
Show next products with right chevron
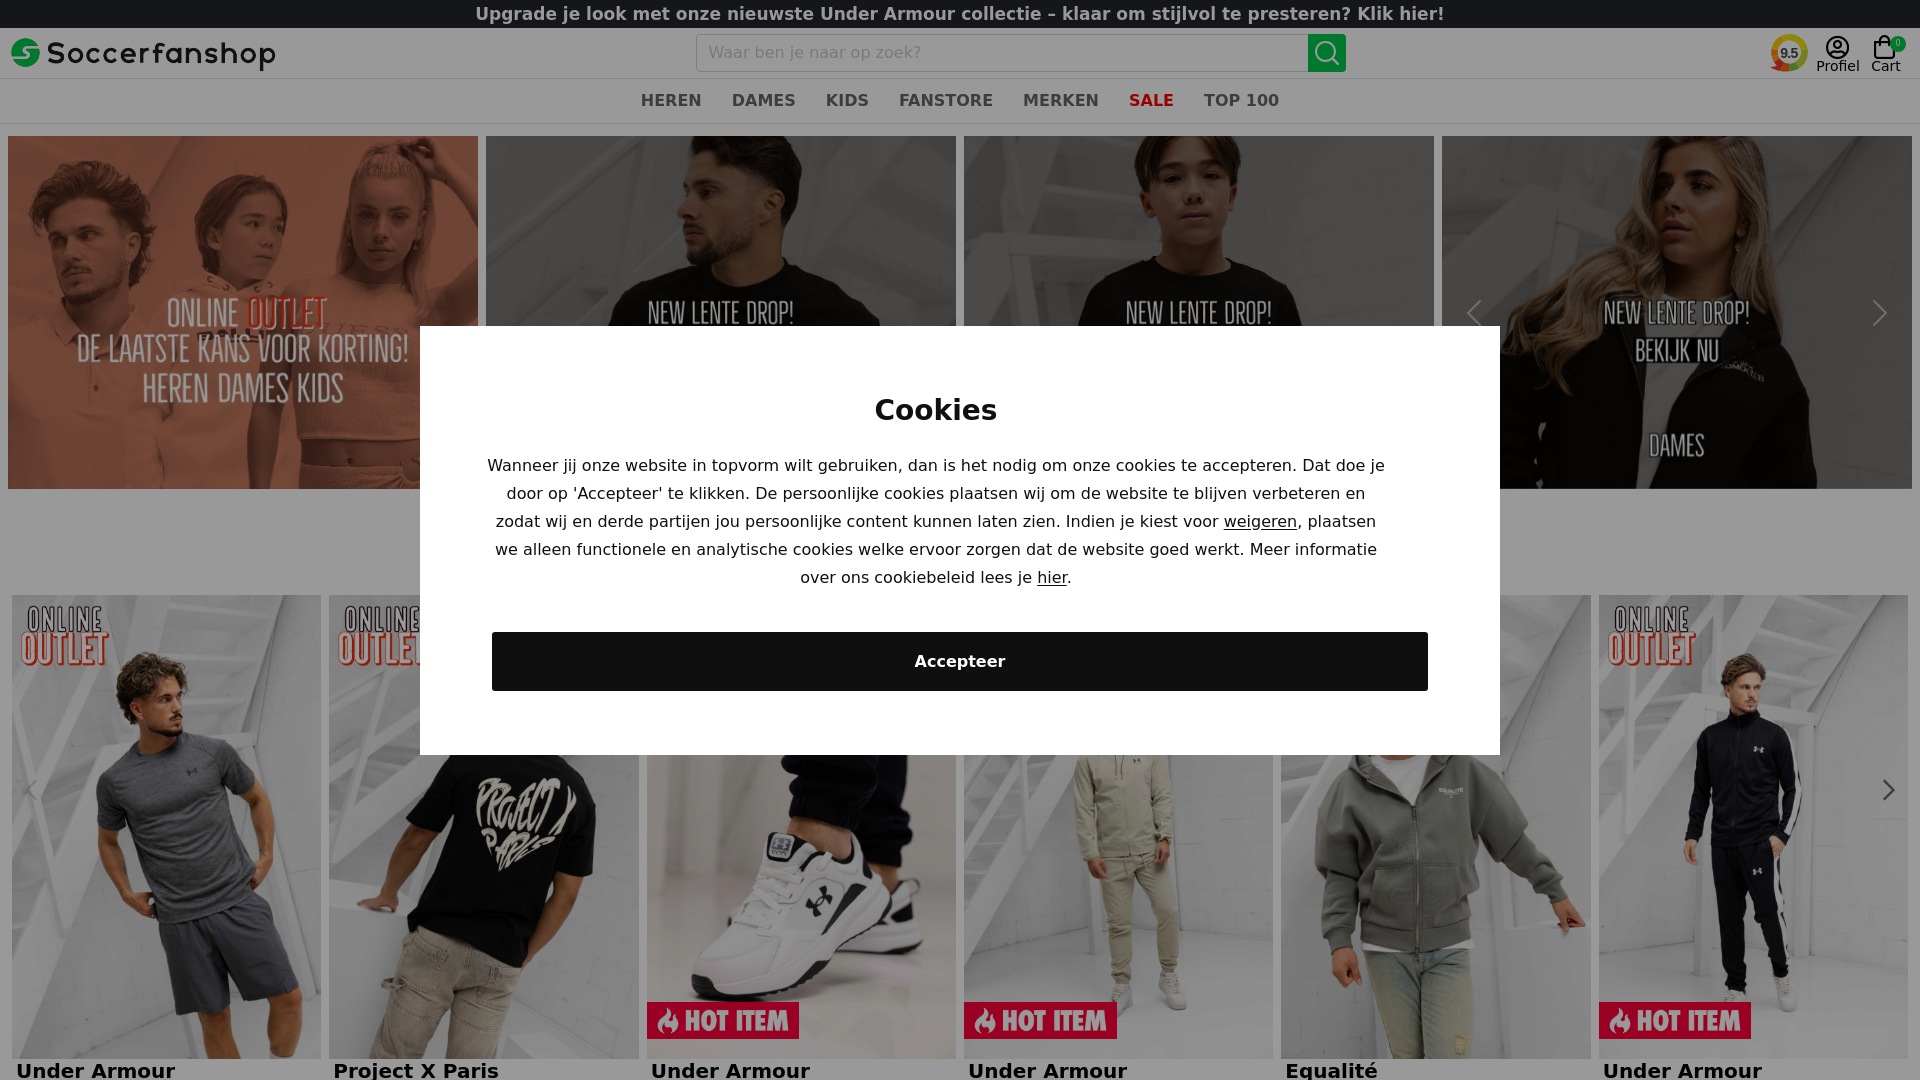[1888, 790]
